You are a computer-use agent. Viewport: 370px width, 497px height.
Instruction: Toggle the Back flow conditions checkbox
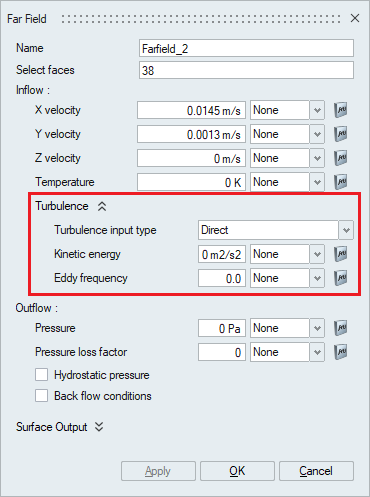coord(41,396)
